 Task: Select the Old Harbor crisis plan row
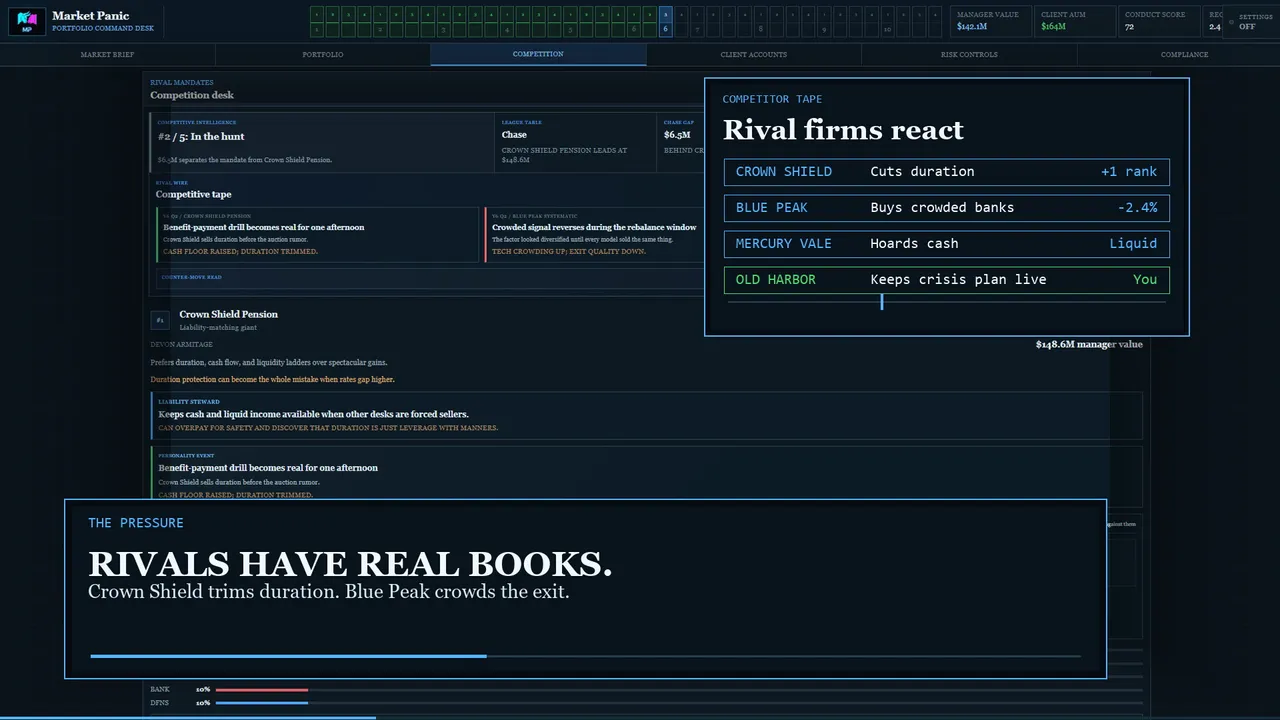pos(946,280)
